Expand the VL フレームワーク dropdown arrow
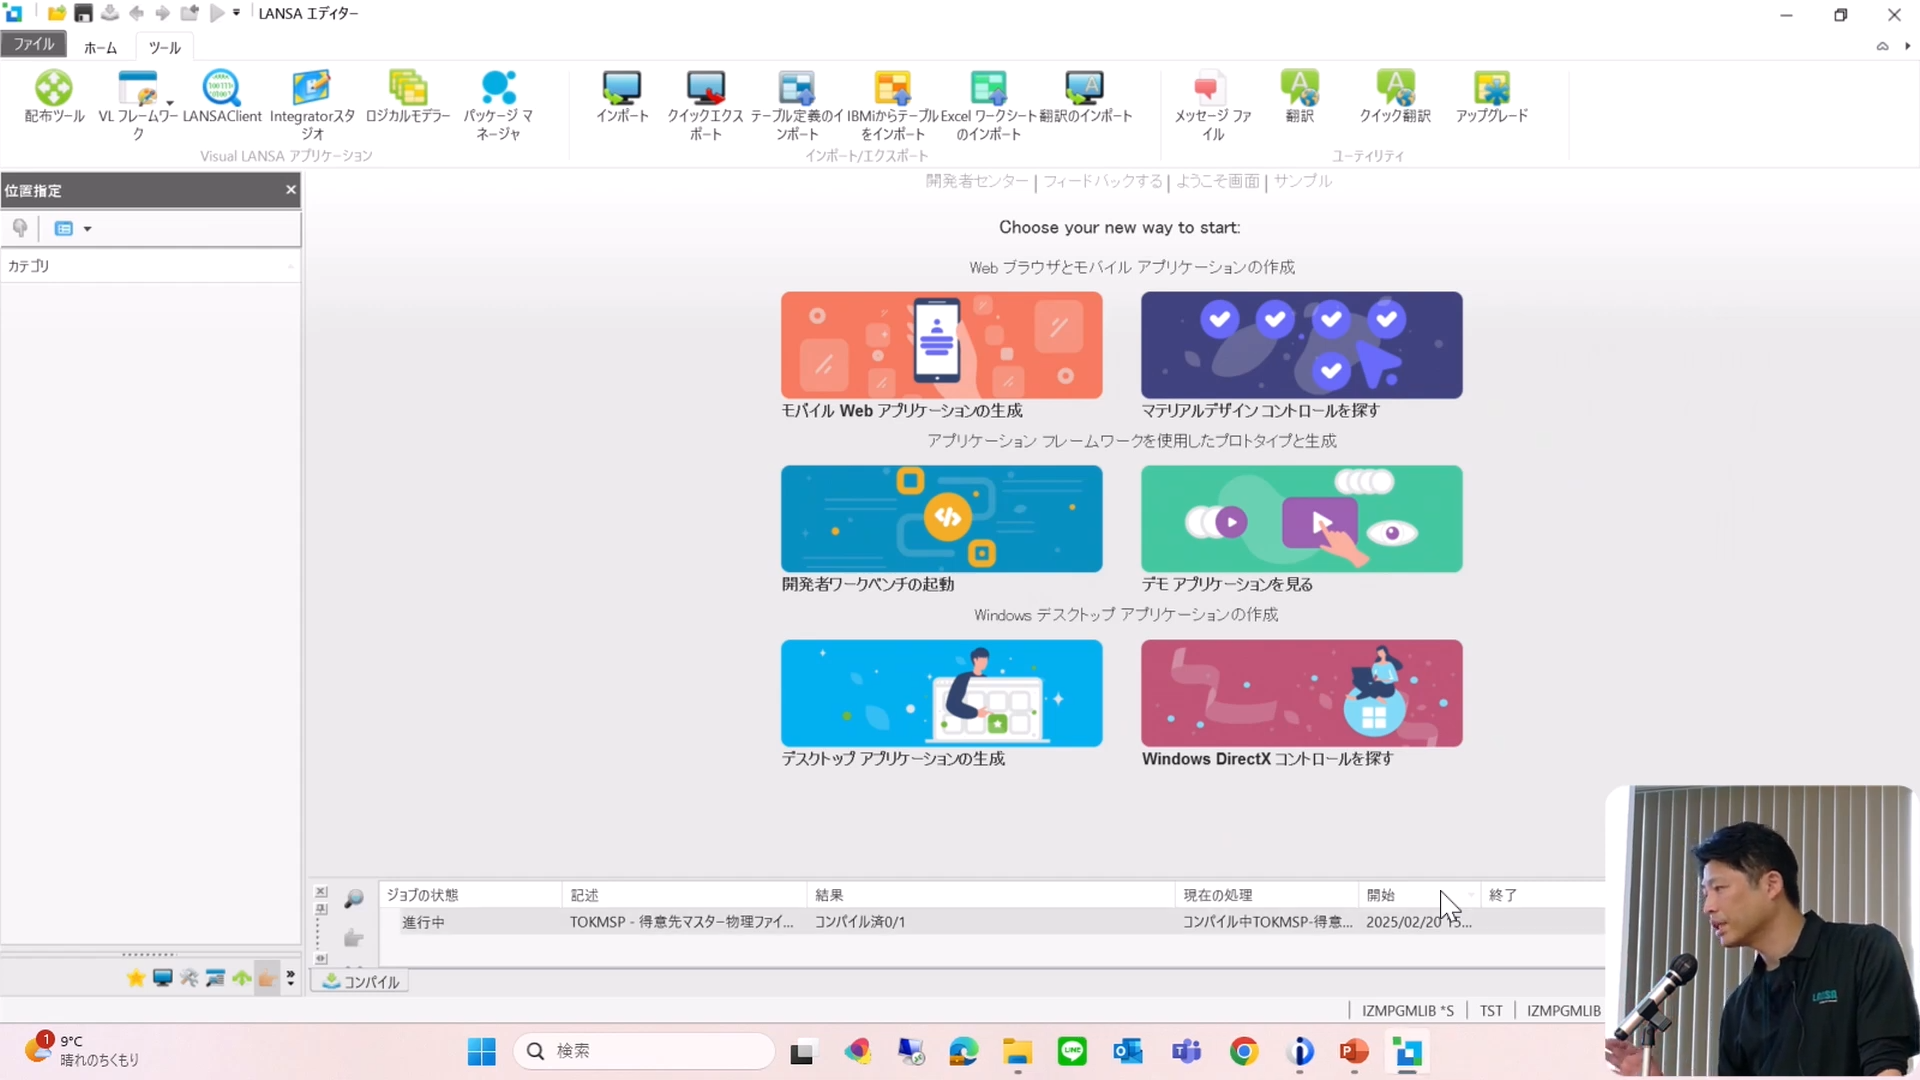The image size is (1920, 1080). coord(170,103)
